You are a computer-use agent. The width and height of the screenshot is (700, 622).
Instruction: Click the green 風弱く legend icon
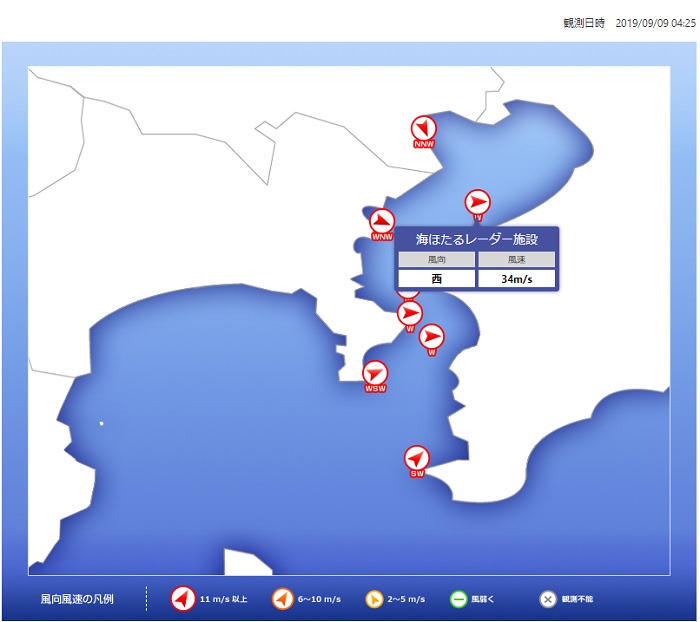459,599
